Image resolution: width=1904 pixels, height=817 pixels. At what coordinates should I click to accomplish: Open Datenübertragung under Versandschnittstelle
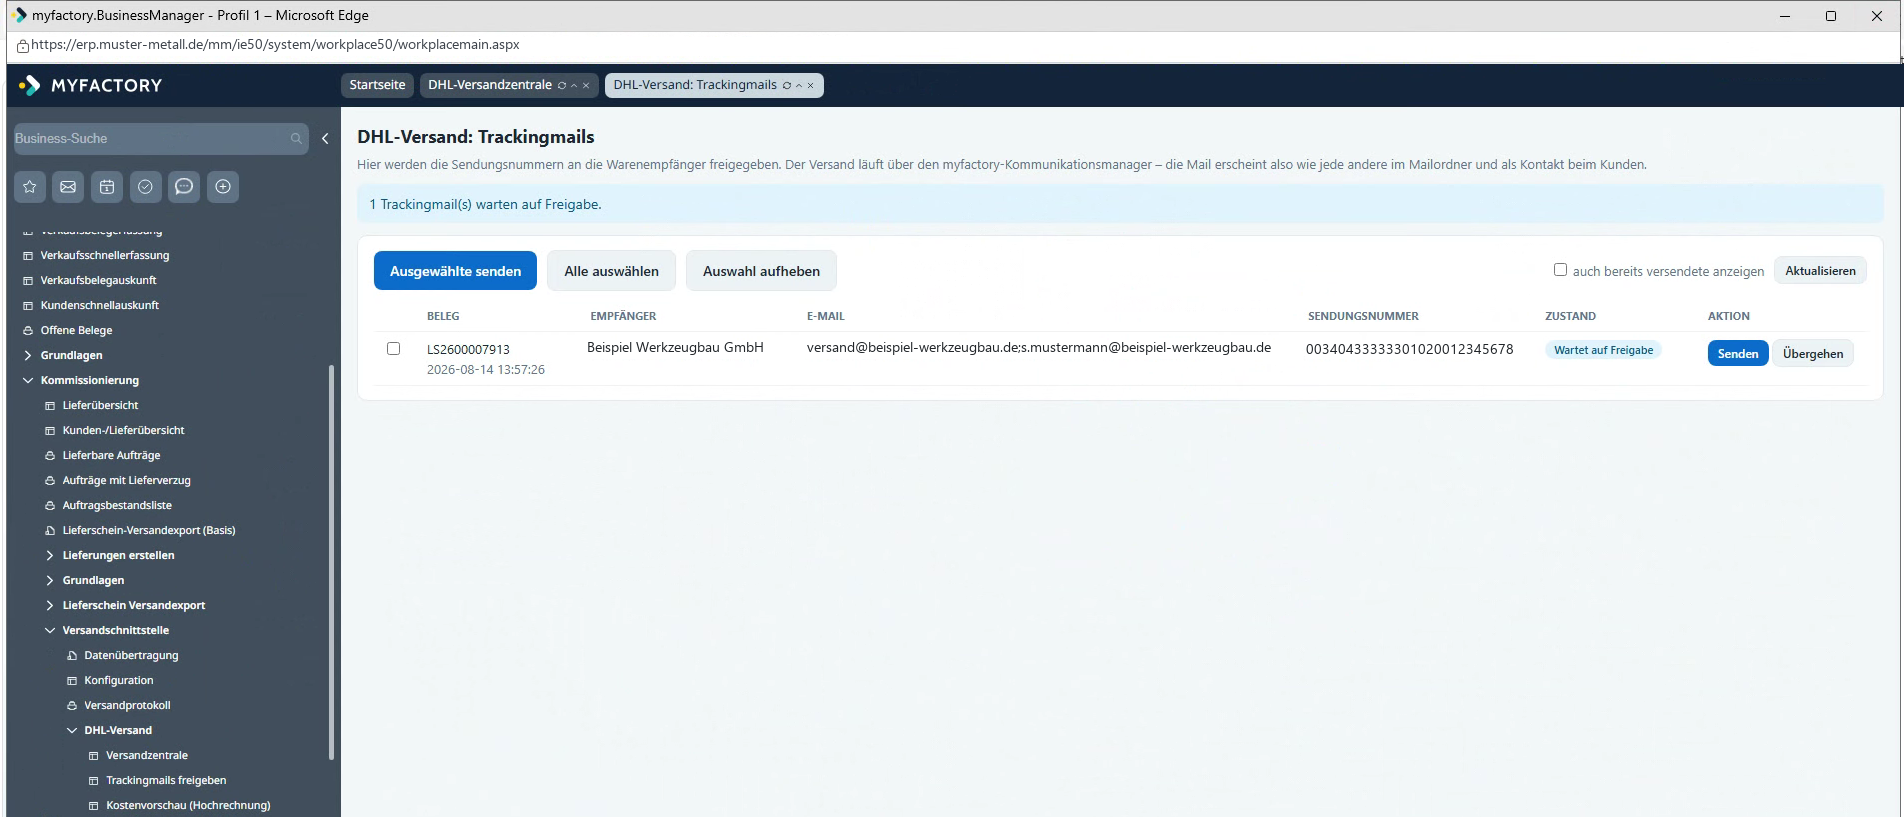point(131,655)
